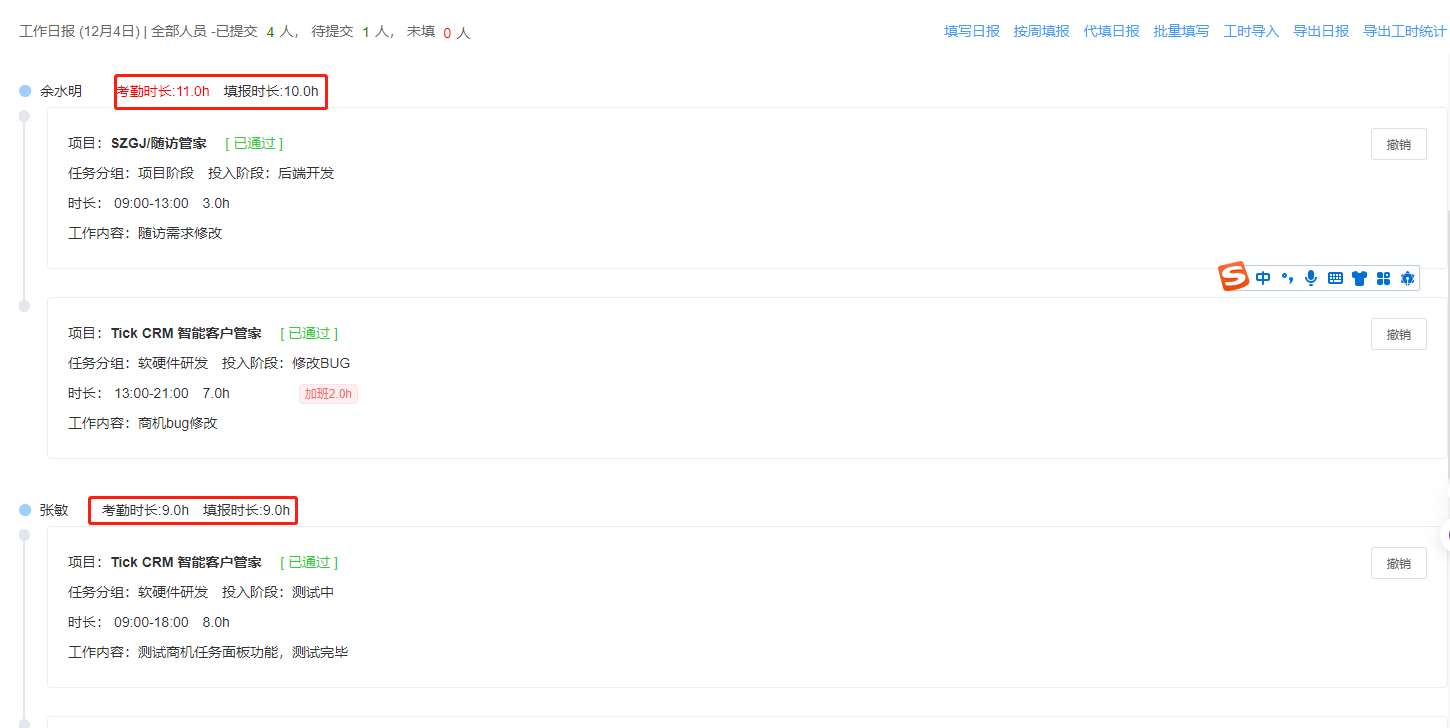Viewport: 1450px width, 728px height.
Task: Click the 代填日报 link
Action: pyautogui.click(x=1112, y=31)
